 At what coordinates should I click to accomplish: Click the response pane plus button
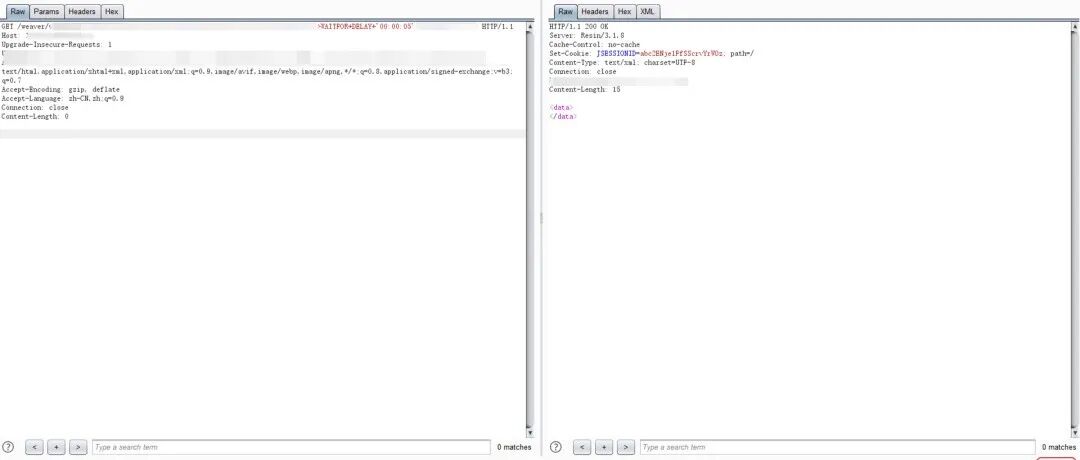point(604,448)
